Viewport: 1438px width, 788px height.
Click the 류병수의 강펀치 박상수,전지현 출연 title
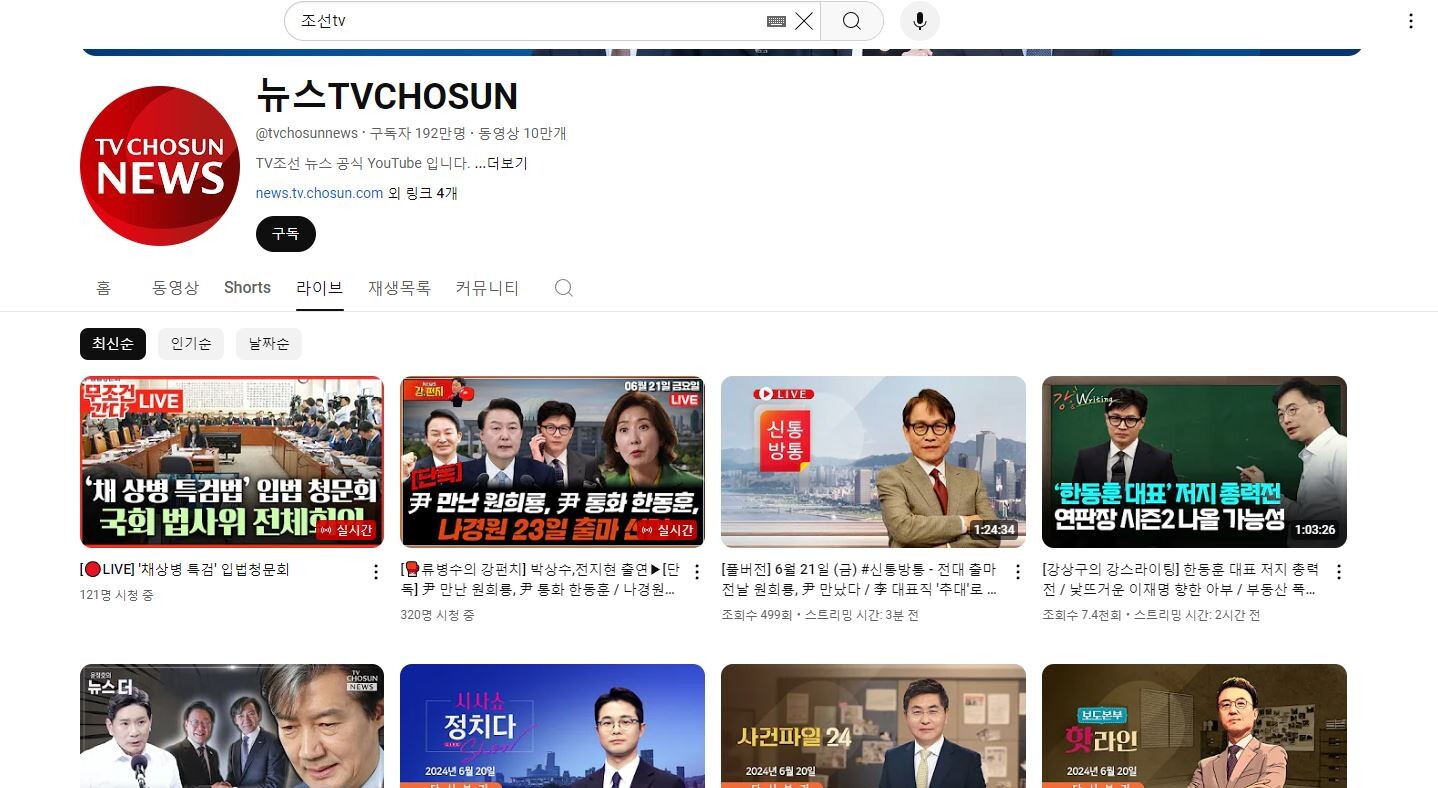[x=540, y=580]
